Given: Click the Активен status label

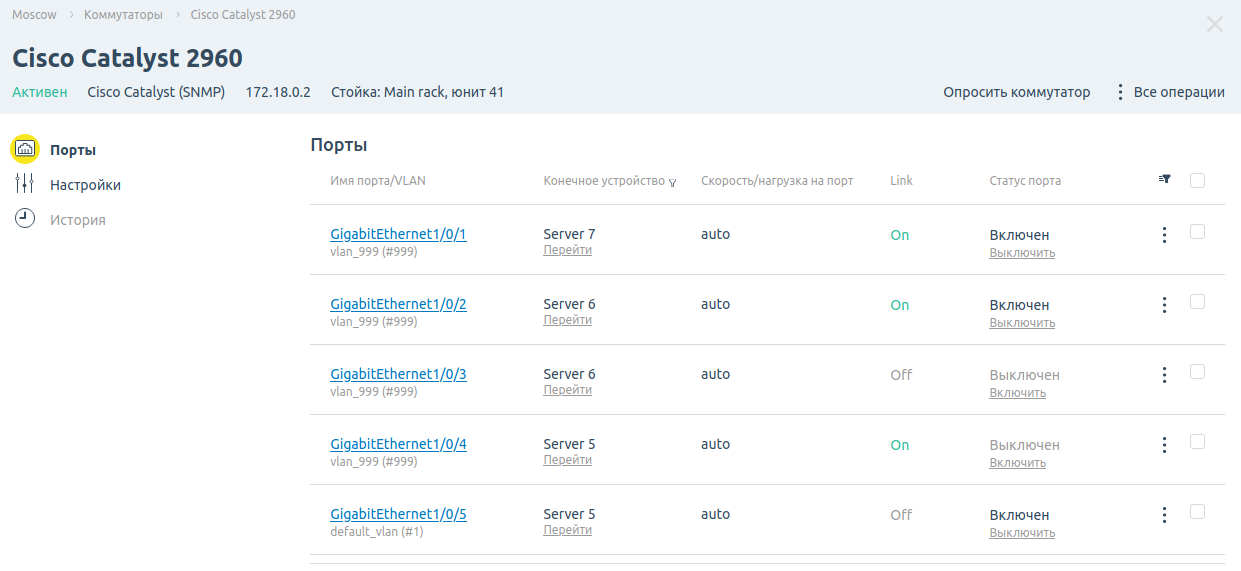Looking at the screenshot, I should click(x=40, y=92).
